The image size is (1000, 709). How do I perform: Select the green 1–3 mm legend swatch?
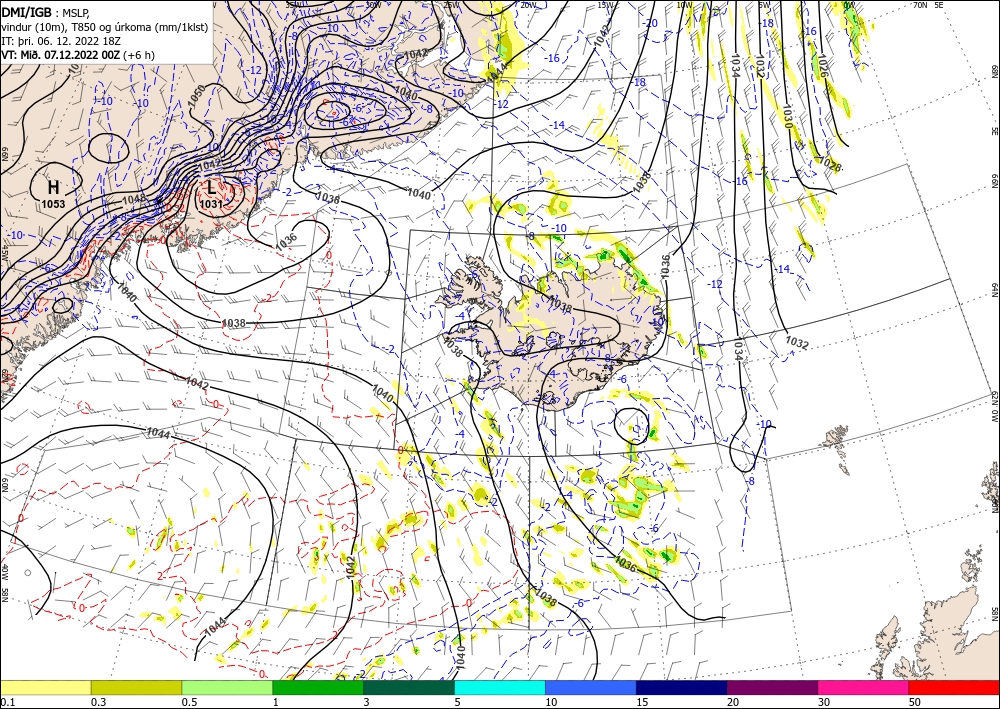(318, 687)
